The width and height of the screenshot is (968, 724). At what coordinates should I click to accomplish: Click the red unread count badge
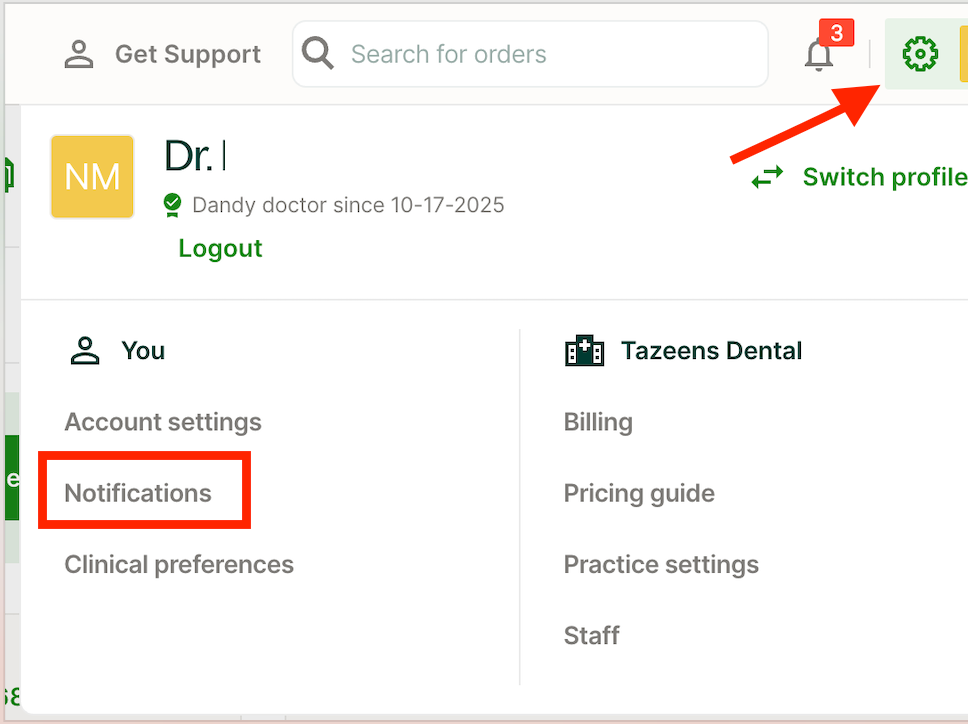[x=836, y=33]
